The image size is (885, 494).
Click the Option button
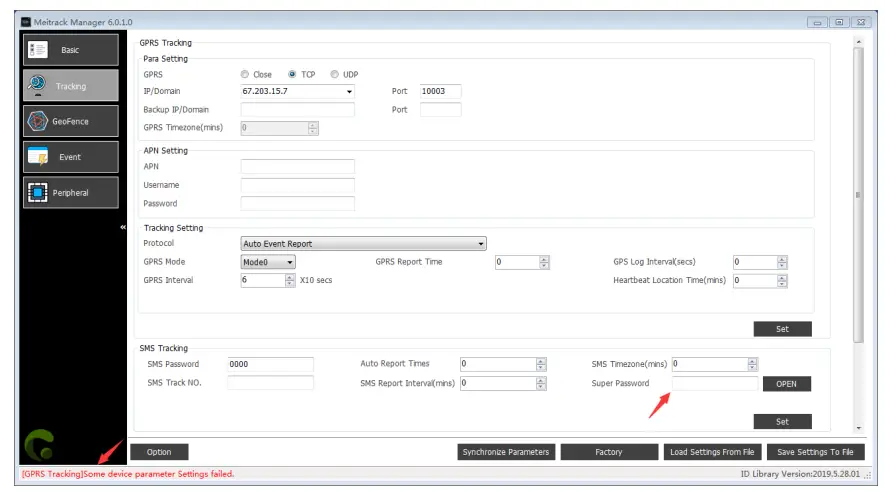[x=159, y=452]
